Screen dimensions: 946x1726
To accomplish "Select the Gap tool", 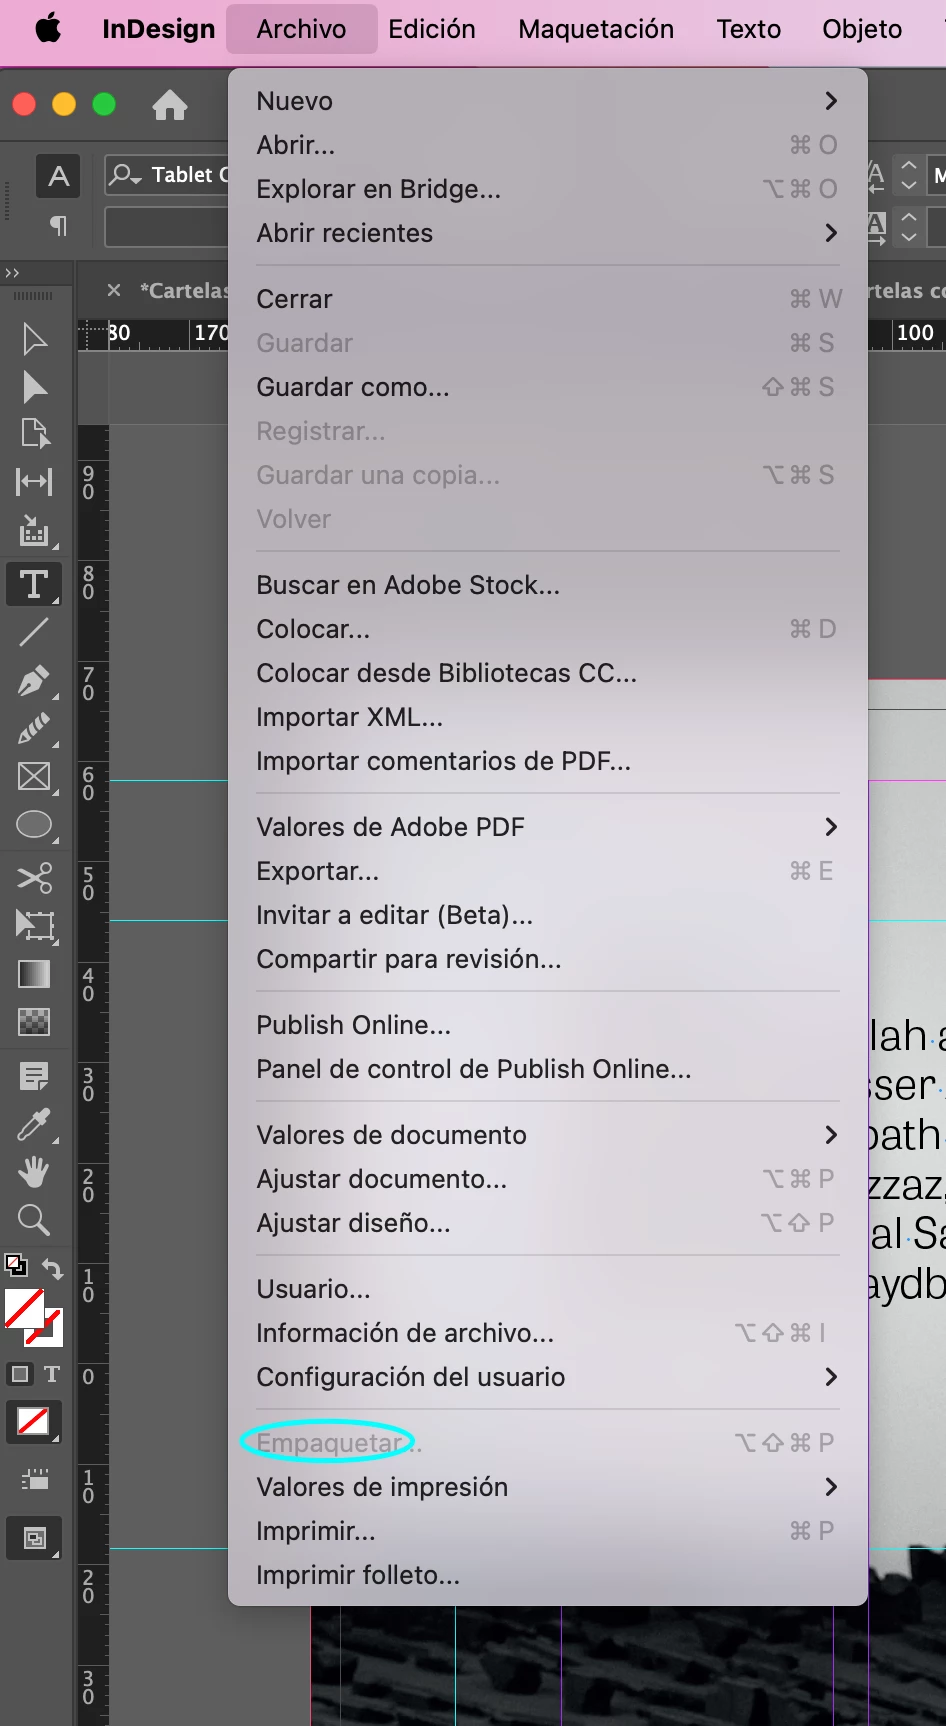I will (34, 482).
